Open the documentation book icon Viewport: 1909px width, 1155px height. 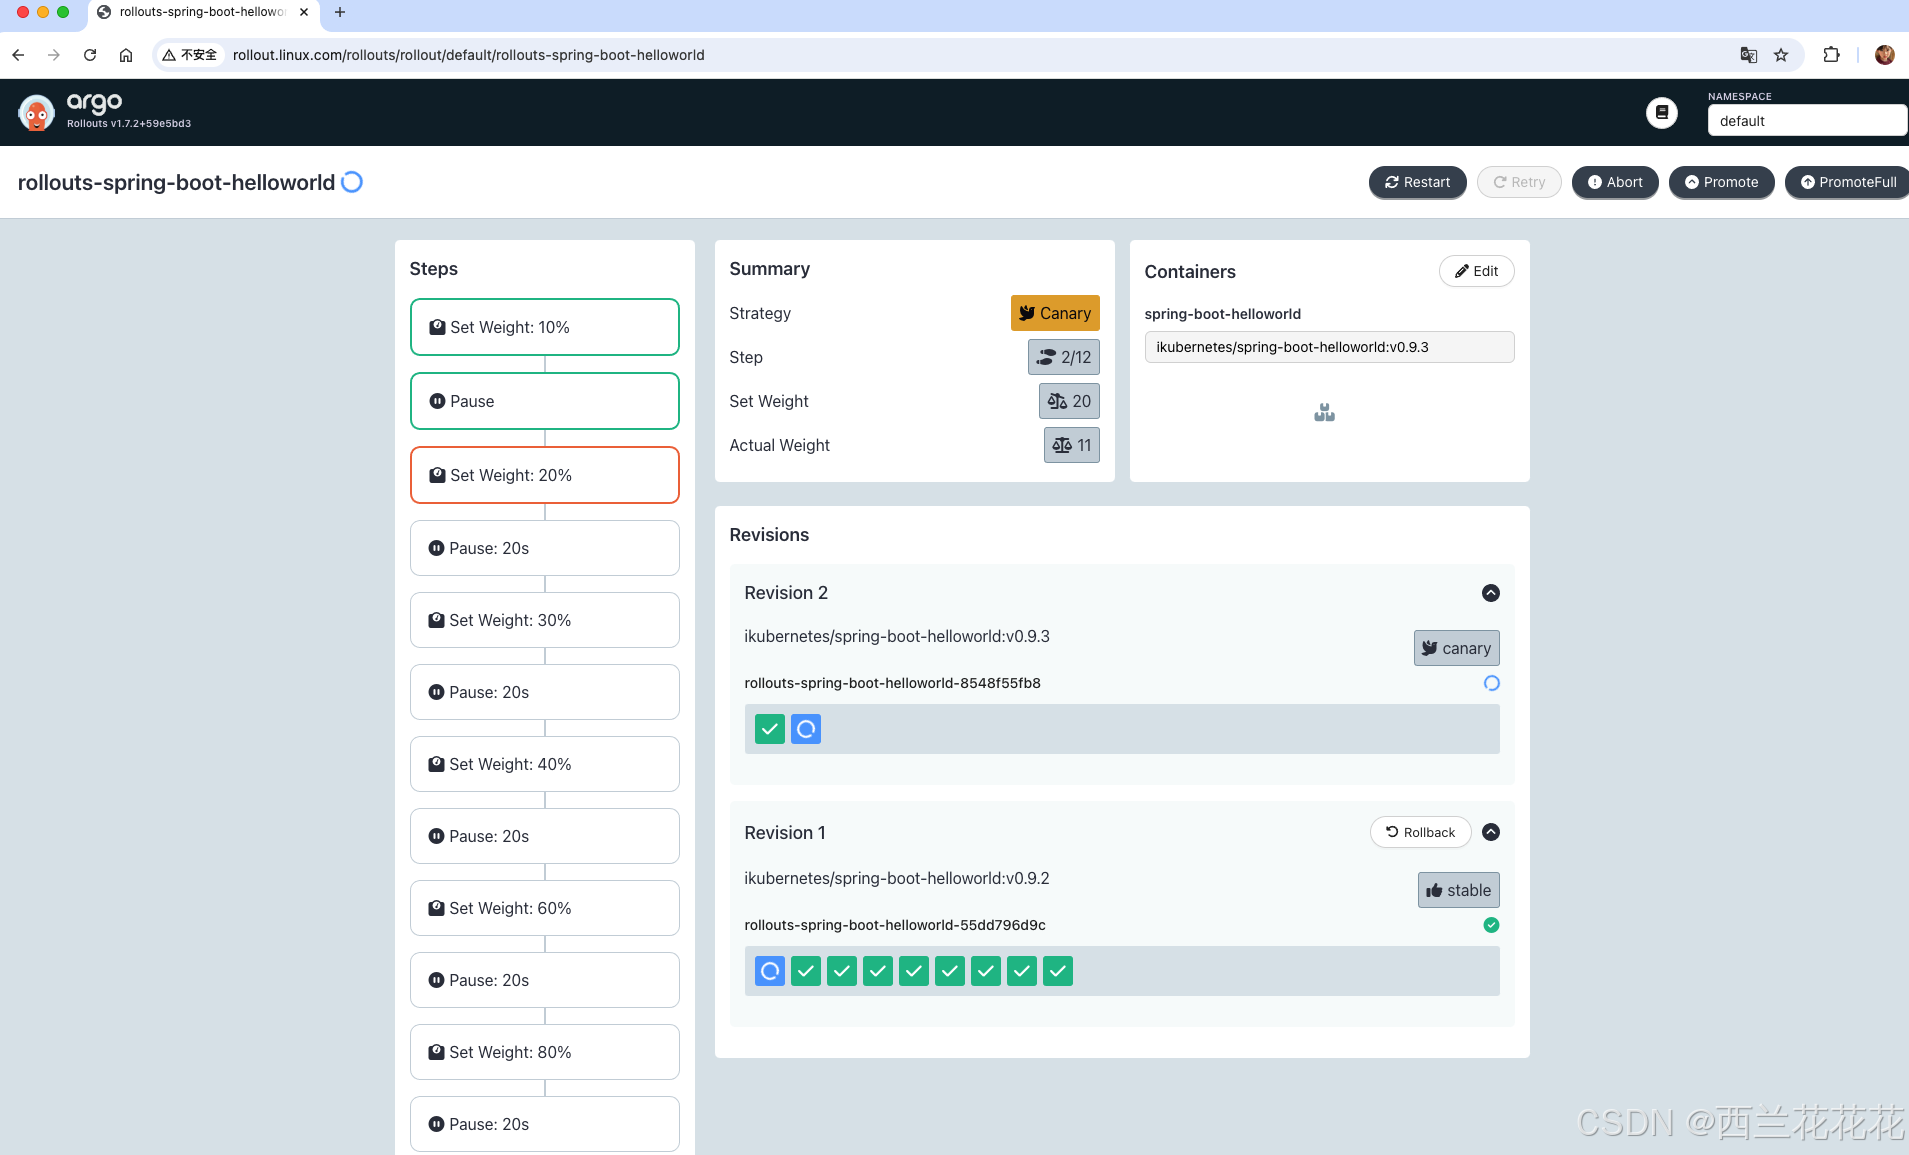pos(1661,113)
